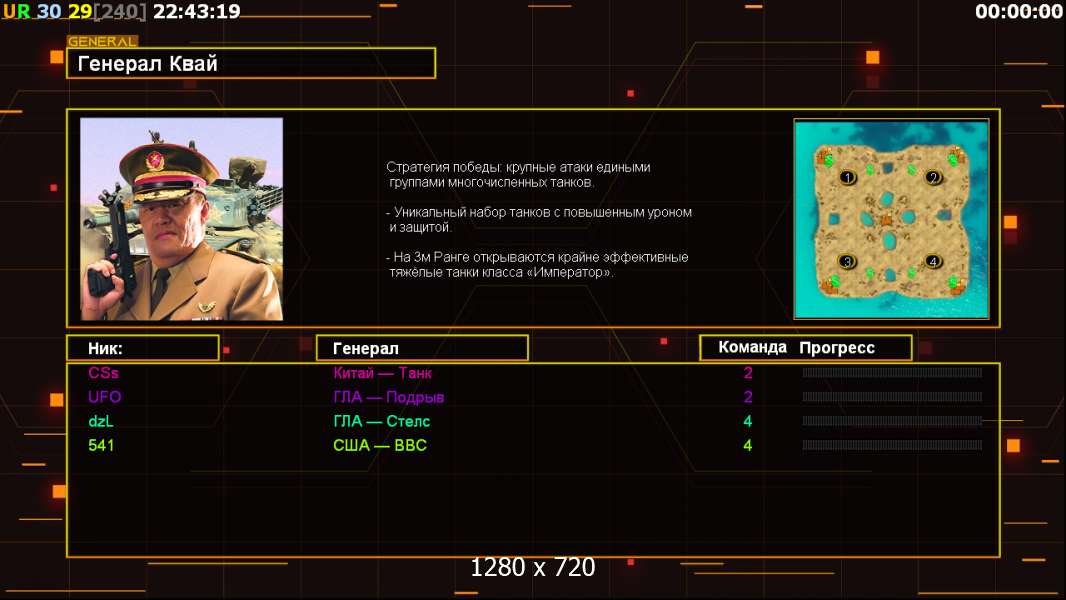Select start position 1 on the map
Image resolution: width=1066 pixels, height=600 pixels.
tap(847, 178)
